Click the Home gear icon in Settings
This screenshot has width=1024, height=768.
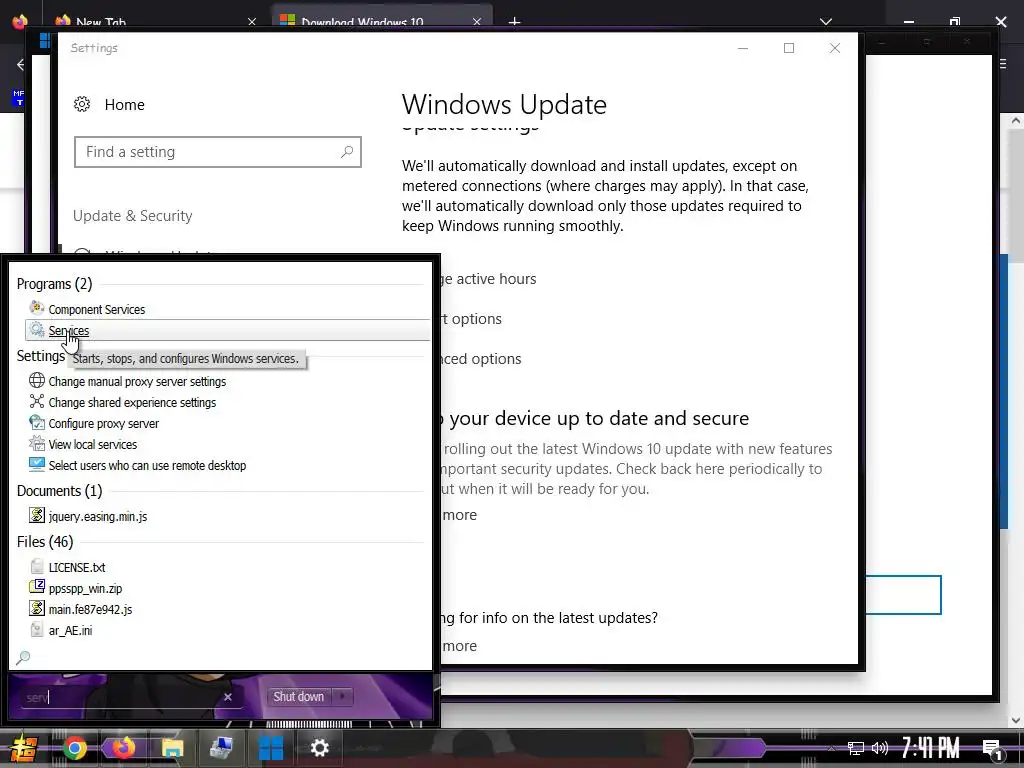click(82, 104)
